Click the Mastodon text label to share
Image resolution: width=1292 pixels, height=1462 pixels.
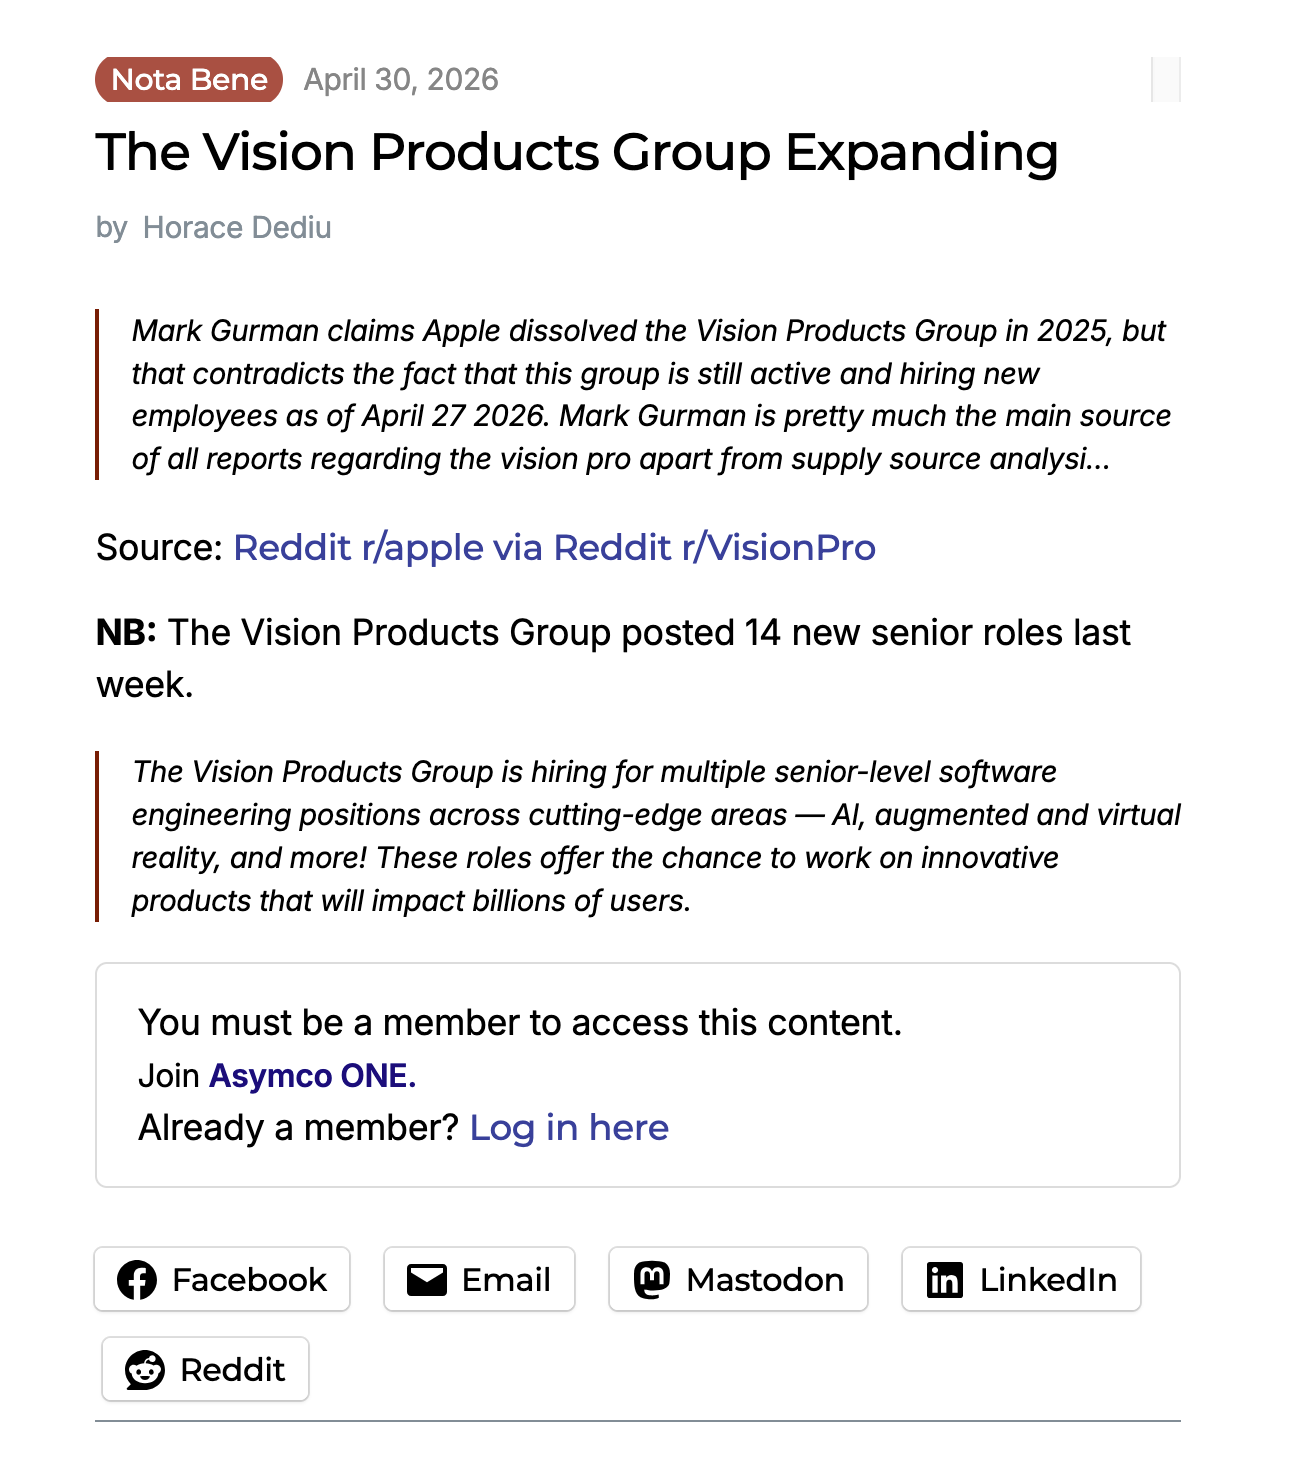click(765, 1280)
